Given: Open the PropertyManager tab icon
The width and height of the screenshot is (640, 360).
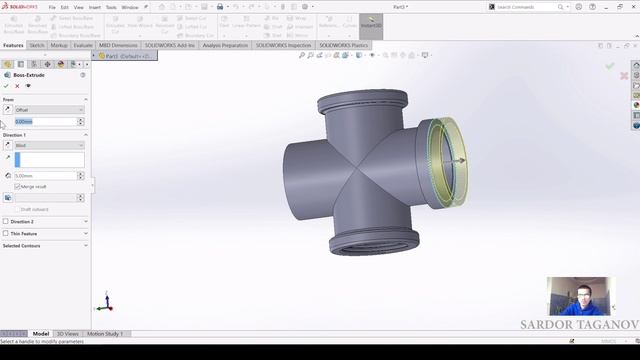Looking at the screenshot, I should coord(21,64).
